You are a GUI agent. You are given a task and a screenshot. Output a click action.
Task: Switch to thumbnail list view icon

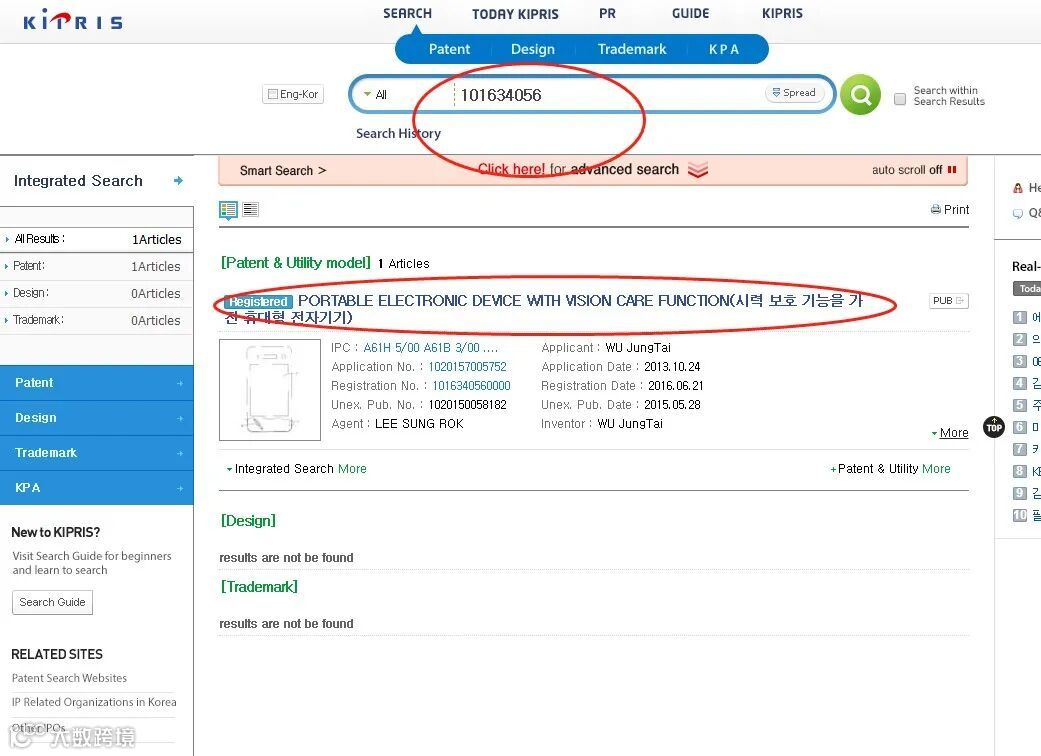228,210
